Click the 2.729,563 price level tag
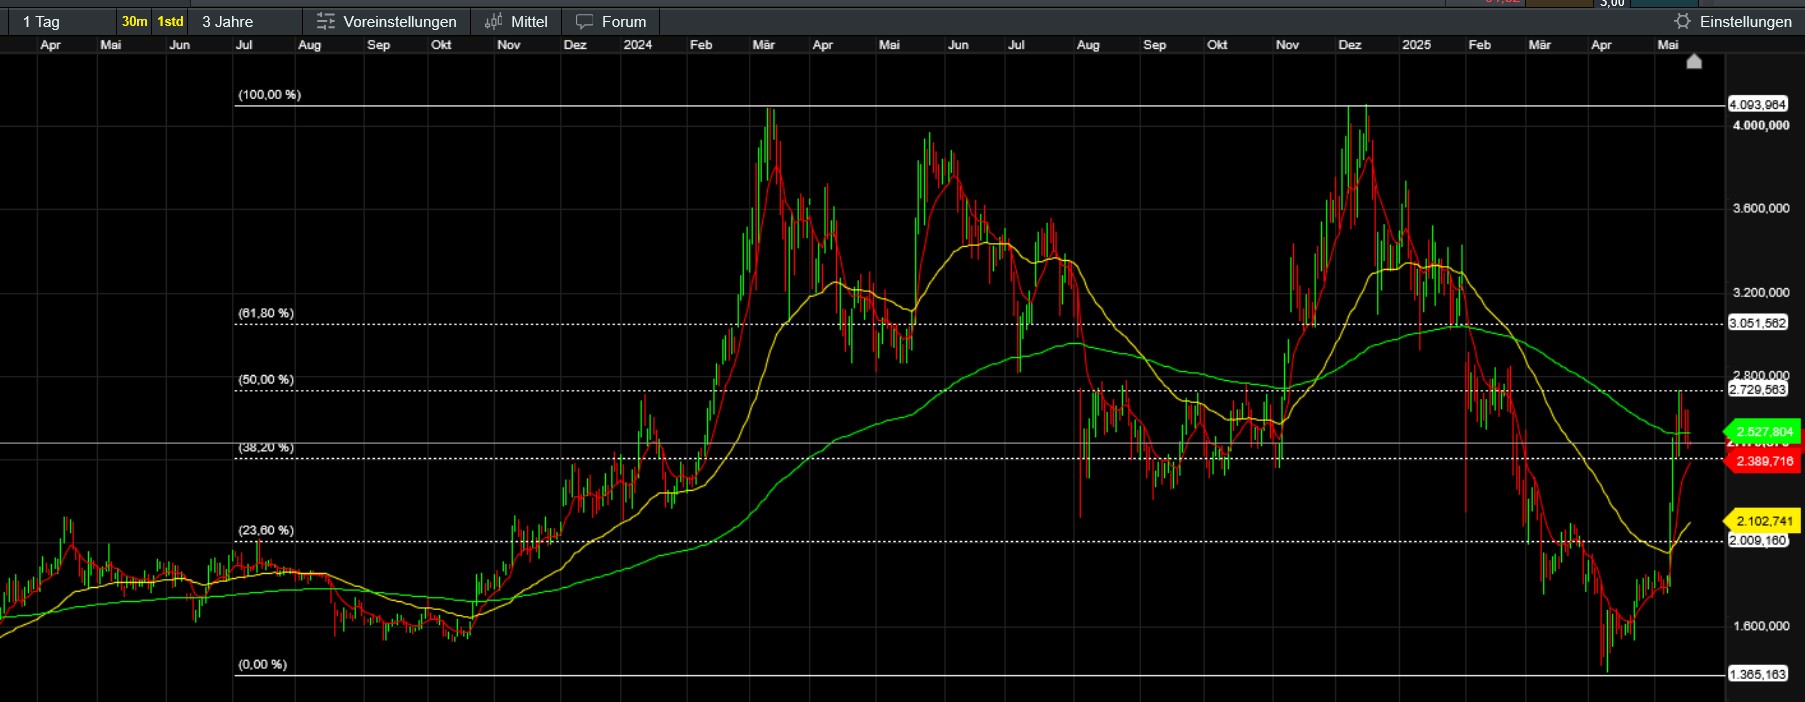This screenshot has width=1805, height=702. pos(1758,390)
